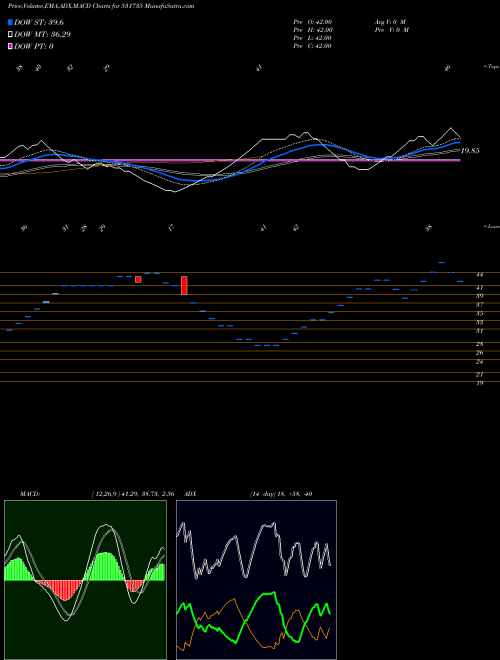Click the price axis label 19
Image resolution: width=500 pixels, height=660 pixels.
(479, 383)
